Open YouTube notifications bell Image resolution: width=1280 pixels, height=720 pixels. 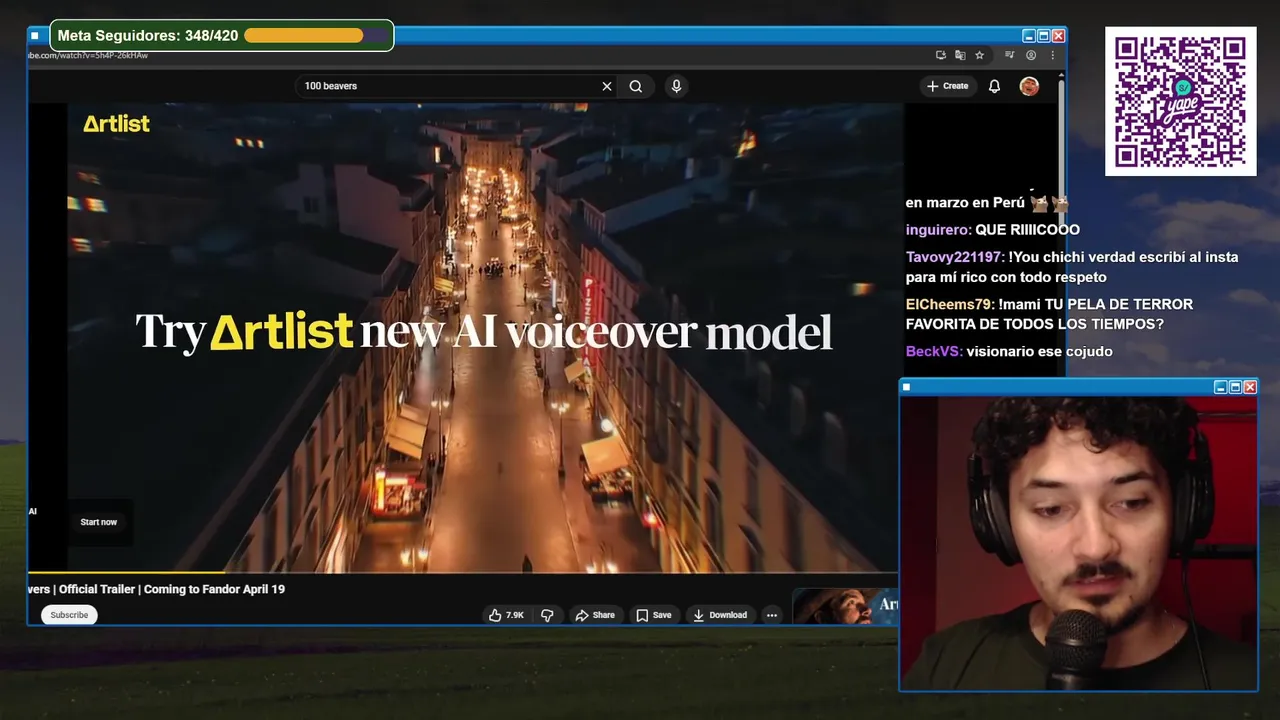[x=994, y=86]
